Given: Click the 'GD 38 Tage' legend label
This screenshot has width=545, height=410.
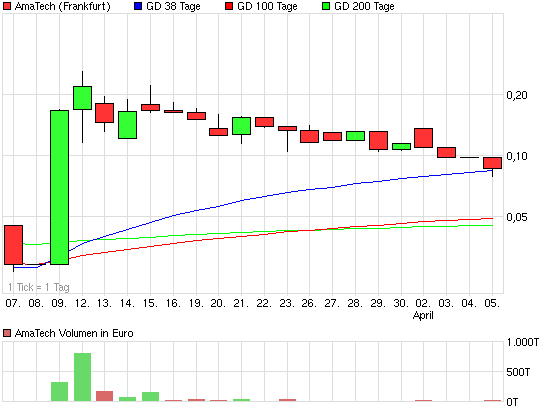Looking at the screenshot, I should (173, 6).
